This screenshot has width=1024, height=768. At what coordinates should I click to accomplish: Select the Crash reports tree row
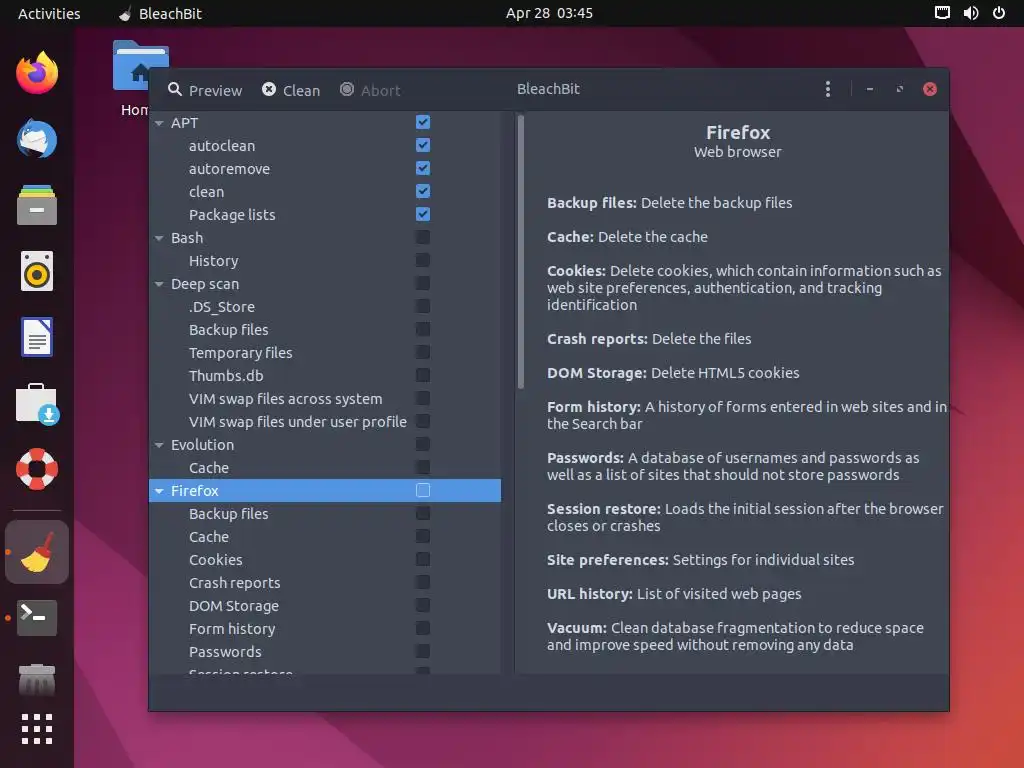coord(325,583)
